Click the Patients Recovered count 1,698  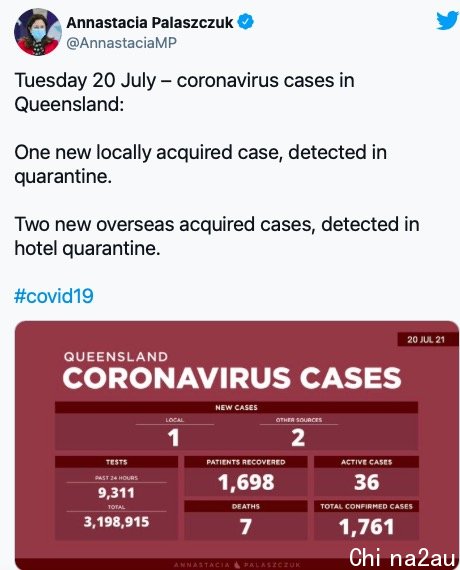246,482
